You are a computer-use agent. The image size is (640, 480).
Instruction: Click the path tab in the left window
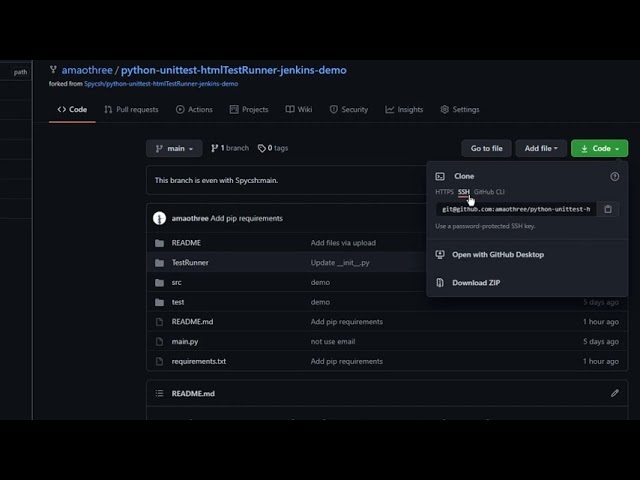[20, 72]
